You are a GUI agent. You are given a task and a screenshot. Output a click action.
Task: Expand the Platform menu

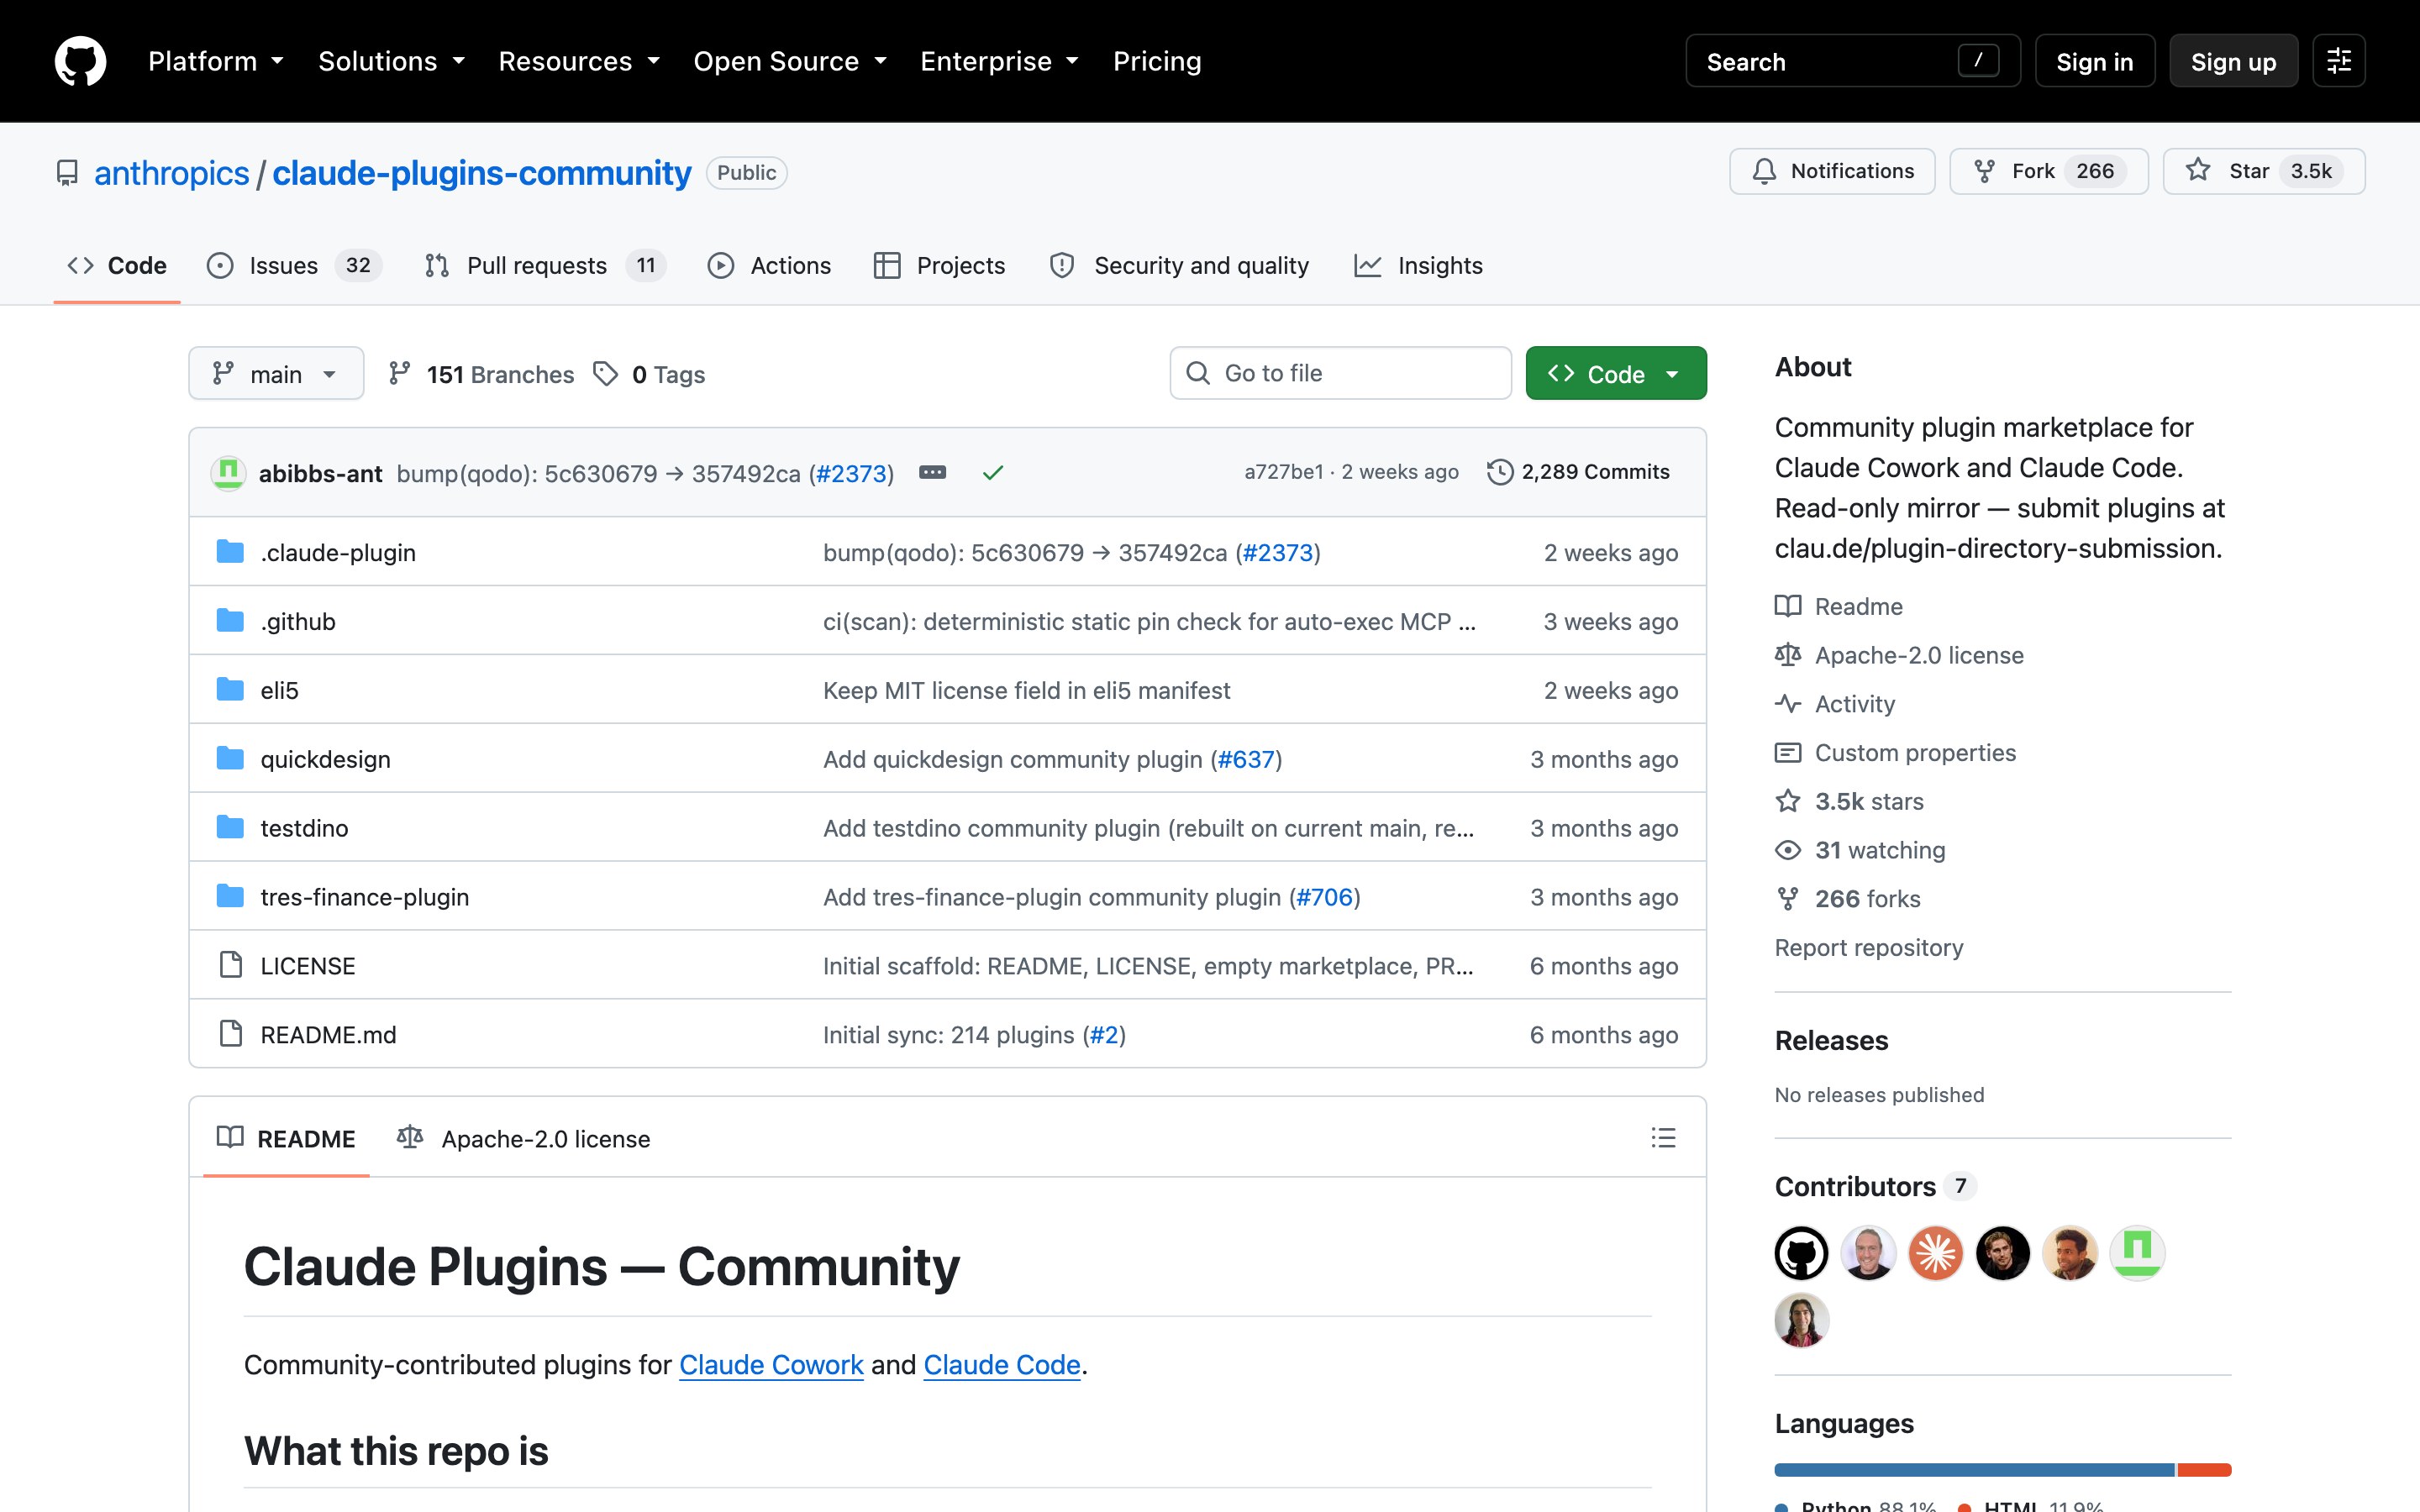point(216,61)
